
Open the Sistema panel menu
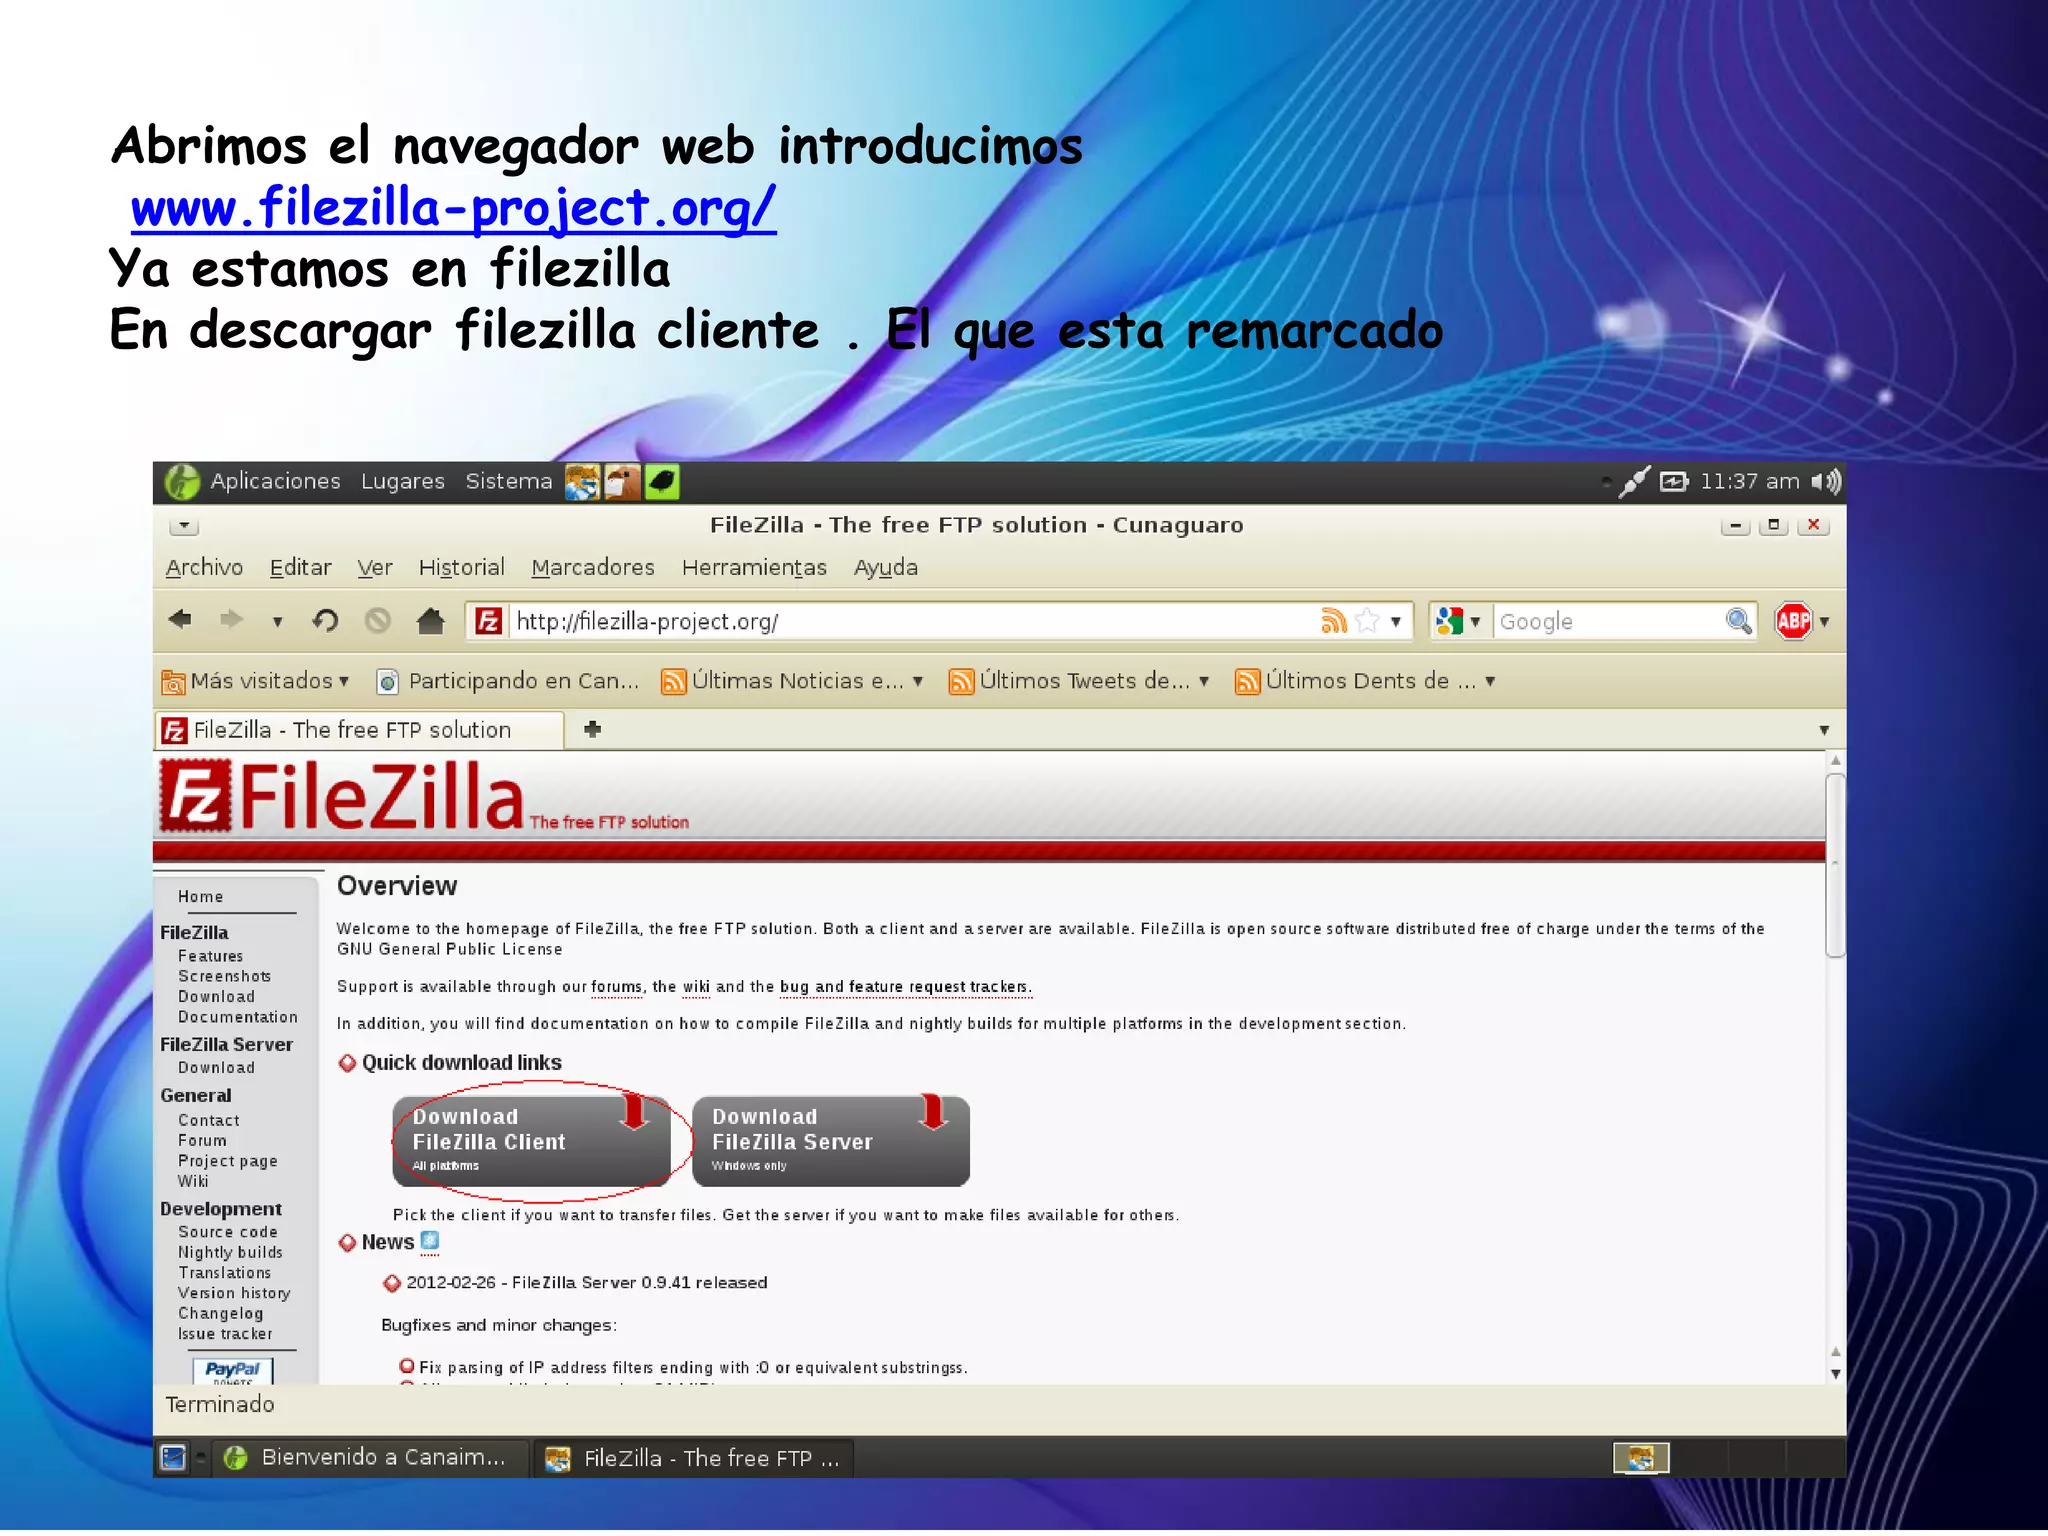pyautogui.click(x=508, y=481)
